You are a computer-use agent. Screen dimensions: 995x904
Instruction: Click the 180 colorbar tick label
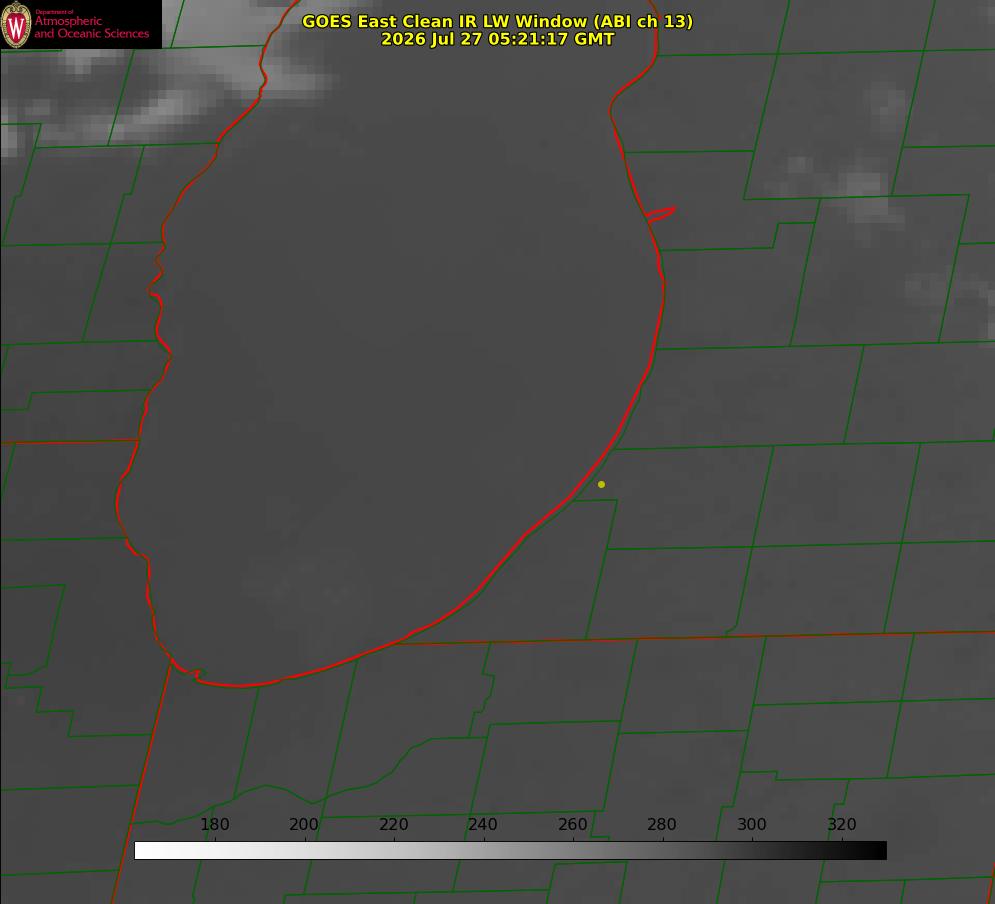(214, 824)
